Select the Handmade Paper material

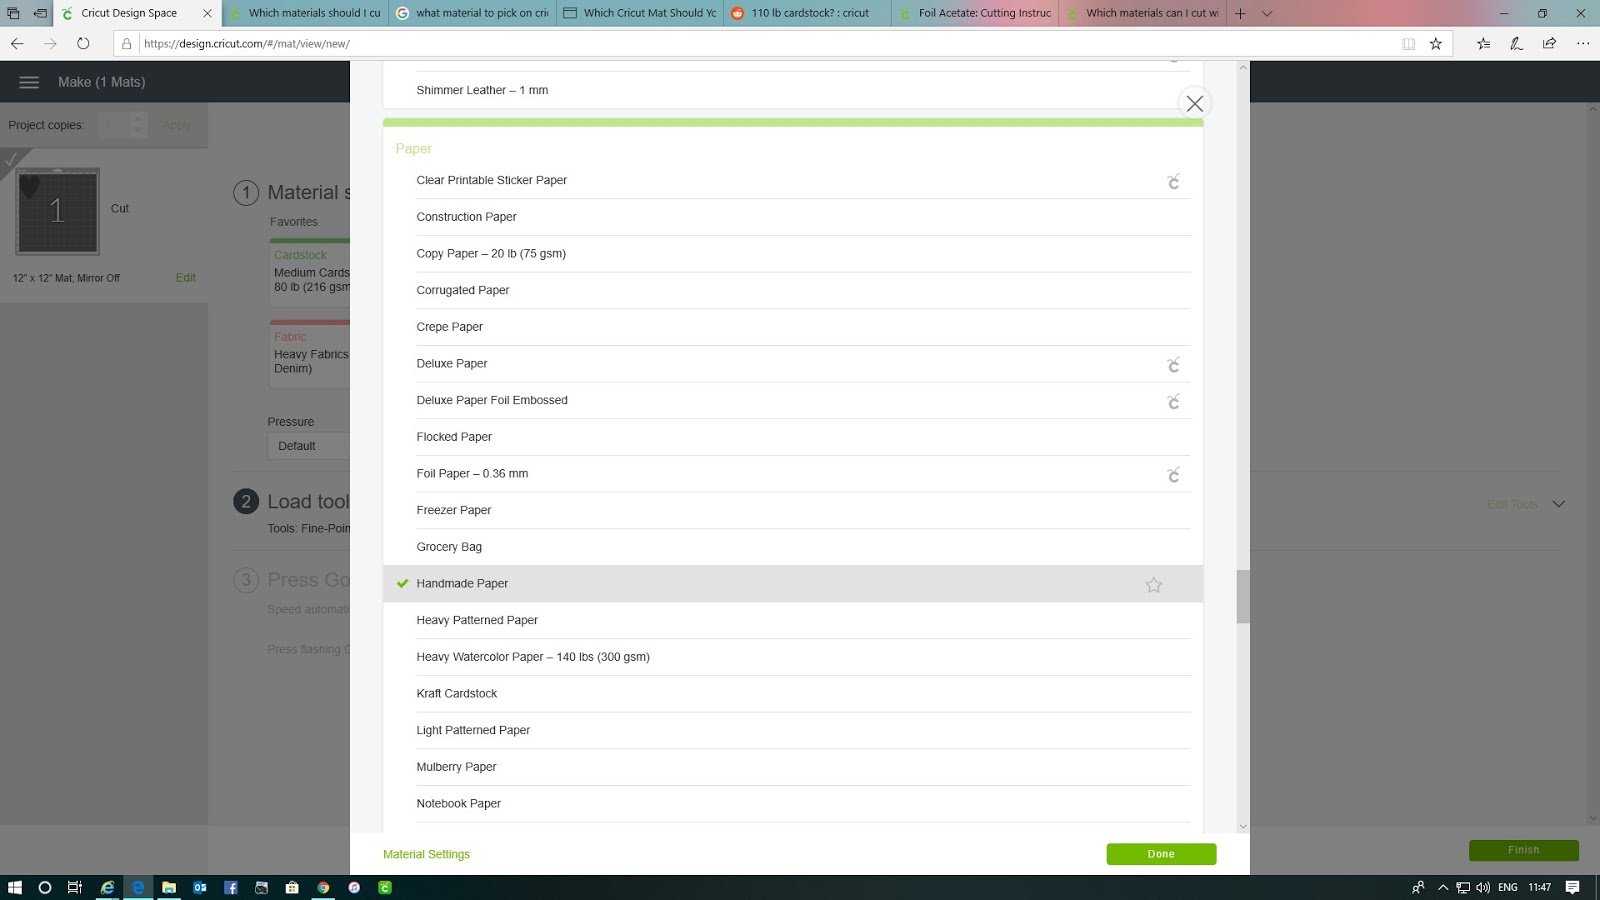pos(793,584)
